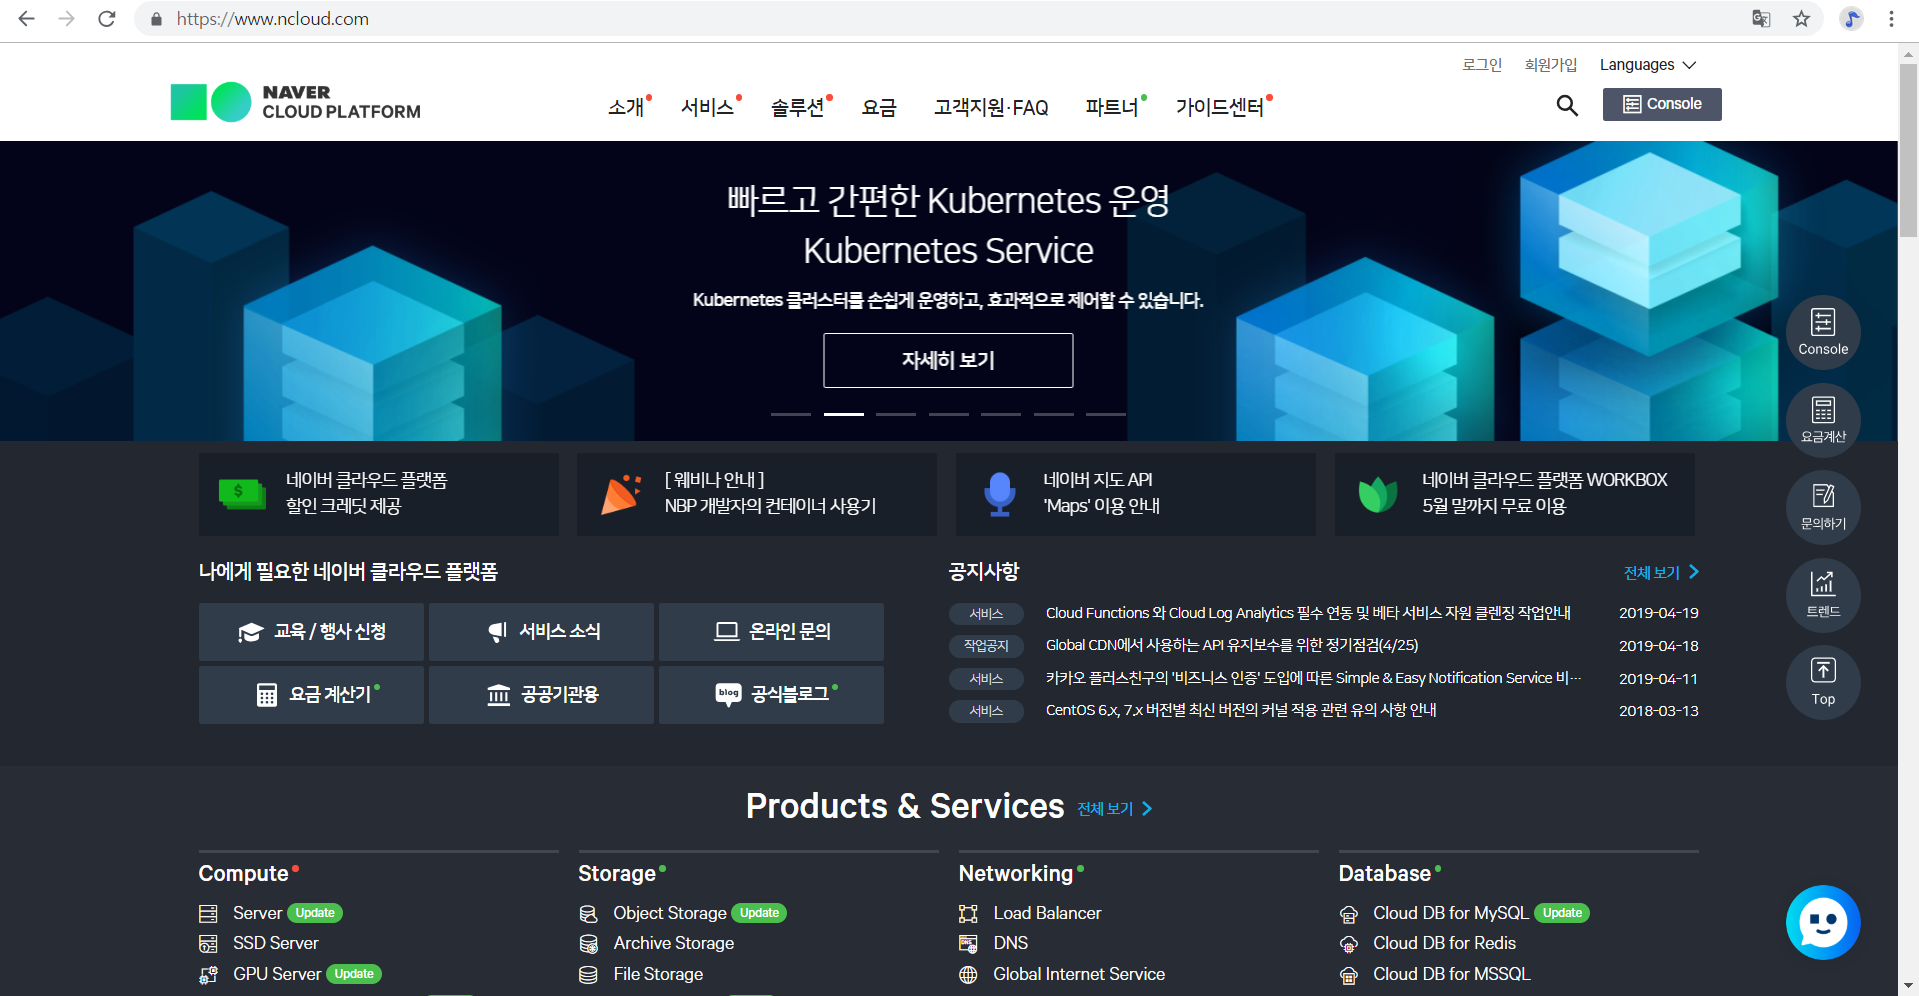Image resolution: width=1919 pixels, height=996 pixels.
Task: Open 카카오 플러스친구 notification notice
Action: click(x=1313, y=678)
